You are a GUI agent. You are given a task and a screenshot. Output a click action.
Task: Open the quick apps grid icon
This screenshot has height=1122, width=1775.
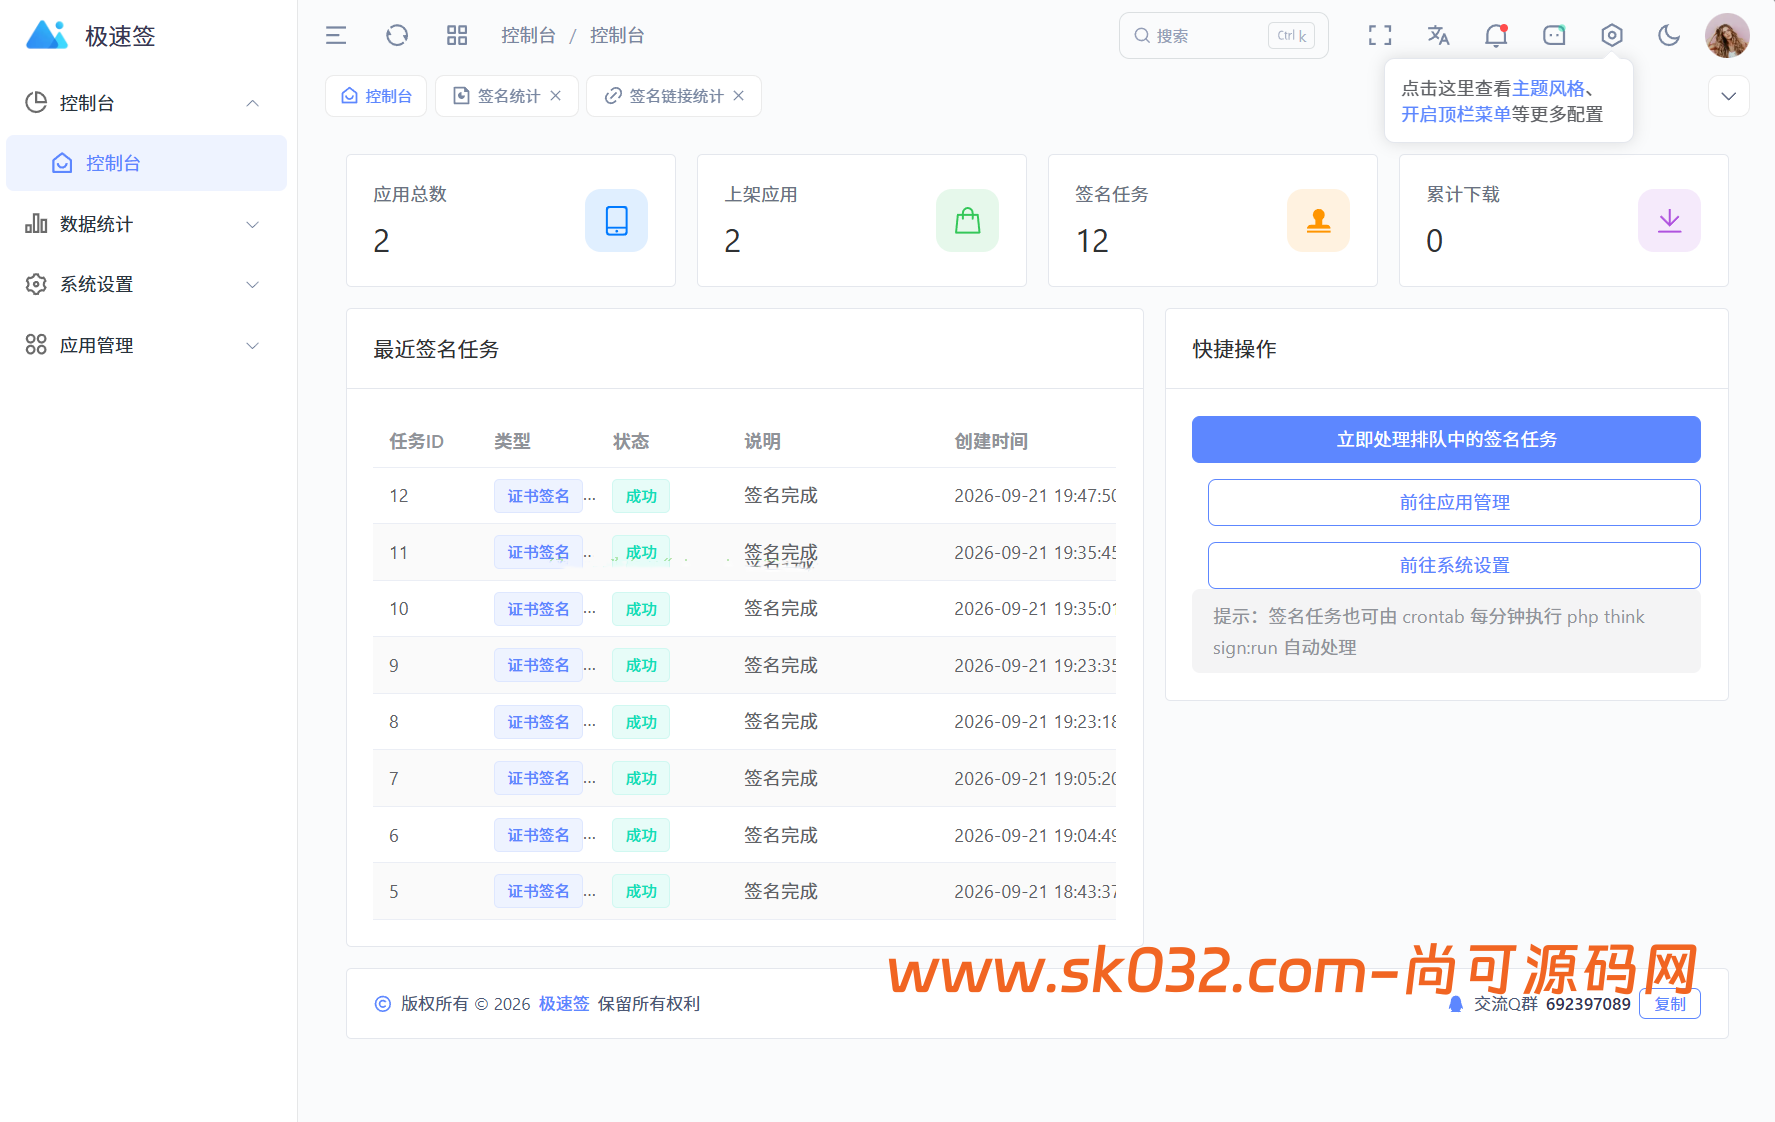coord(457,36)
